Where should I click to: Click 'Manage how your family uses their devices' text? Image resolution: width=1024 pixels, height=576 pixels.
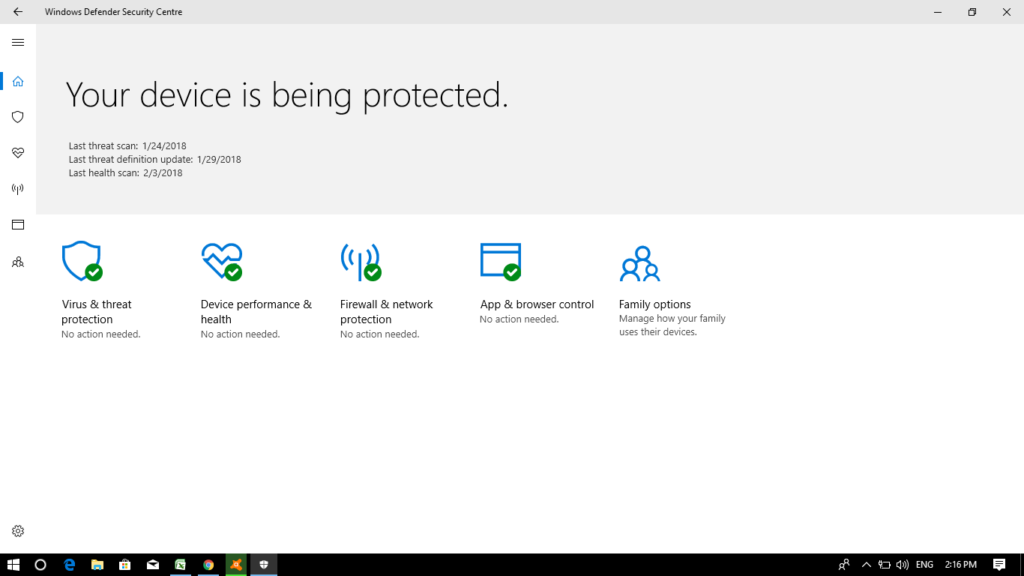(672, 325)
